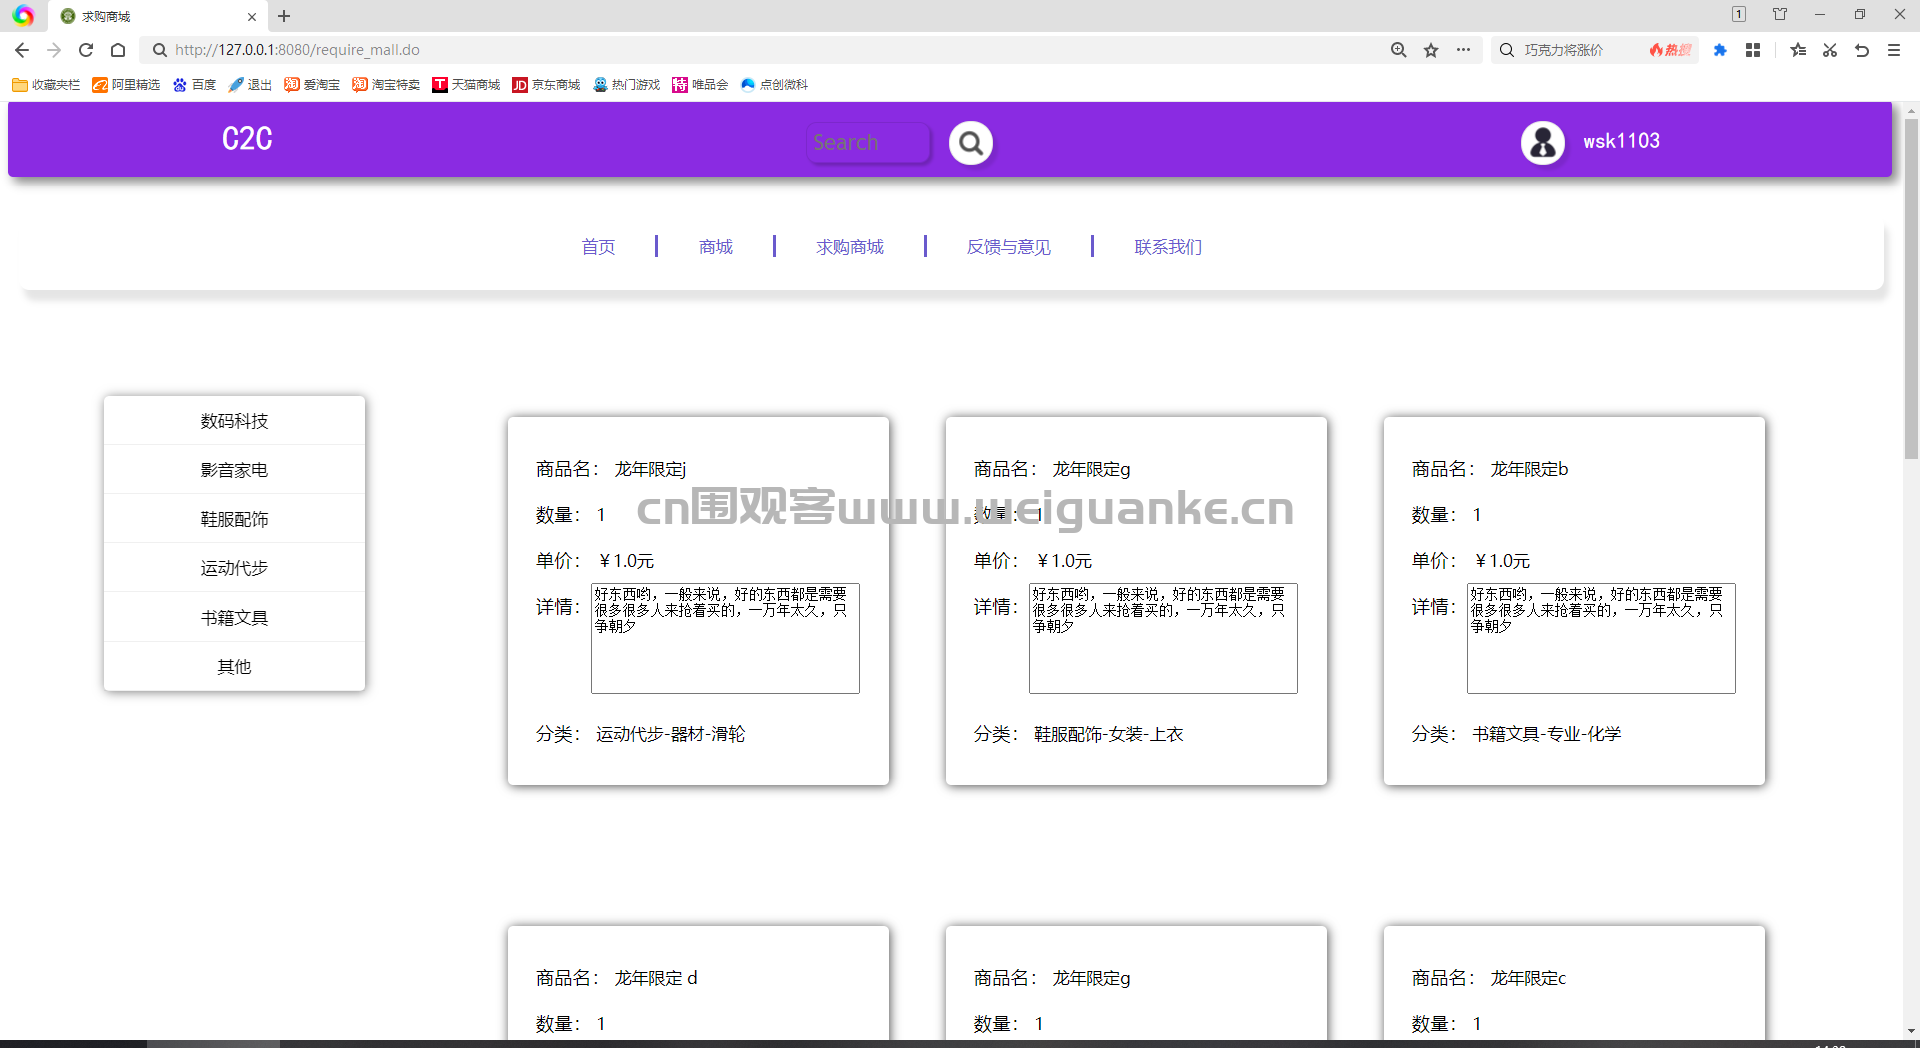This screenshot has height=1048, width=1920.
Task: Open 点创微科 bookmark
Action: [x=774, y=85]
